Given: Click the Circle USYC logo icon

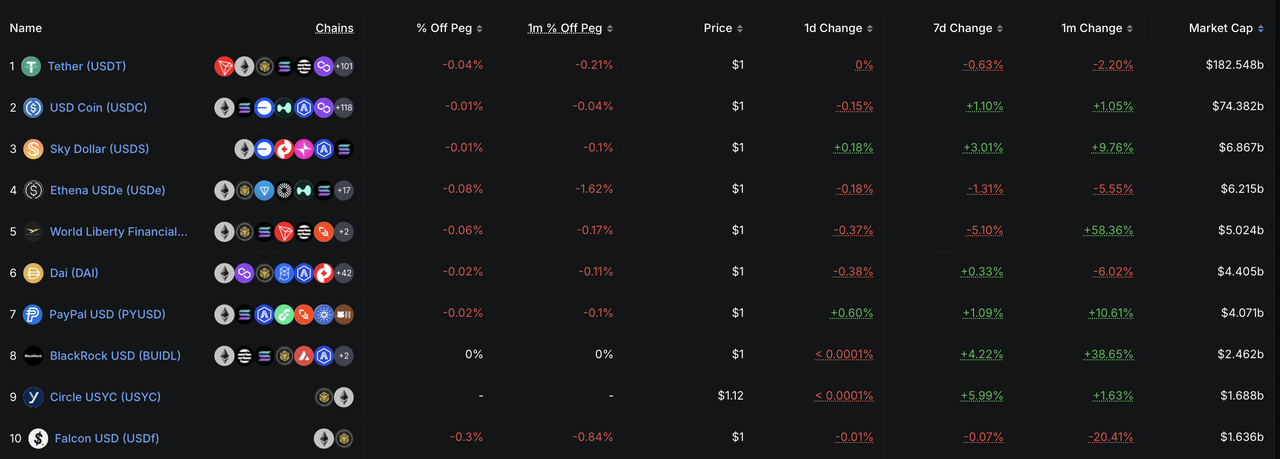Looking at the screenshot, I should pos(33,397).
